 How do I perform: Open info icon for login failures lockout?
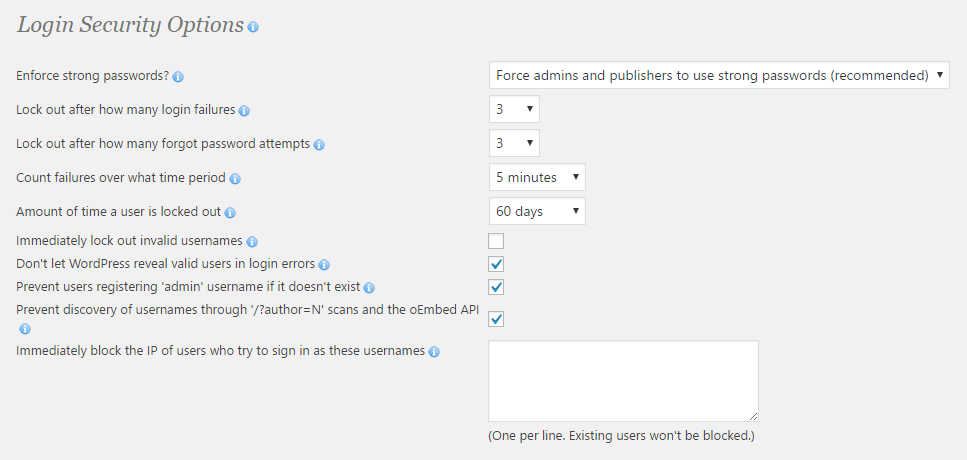244,110
